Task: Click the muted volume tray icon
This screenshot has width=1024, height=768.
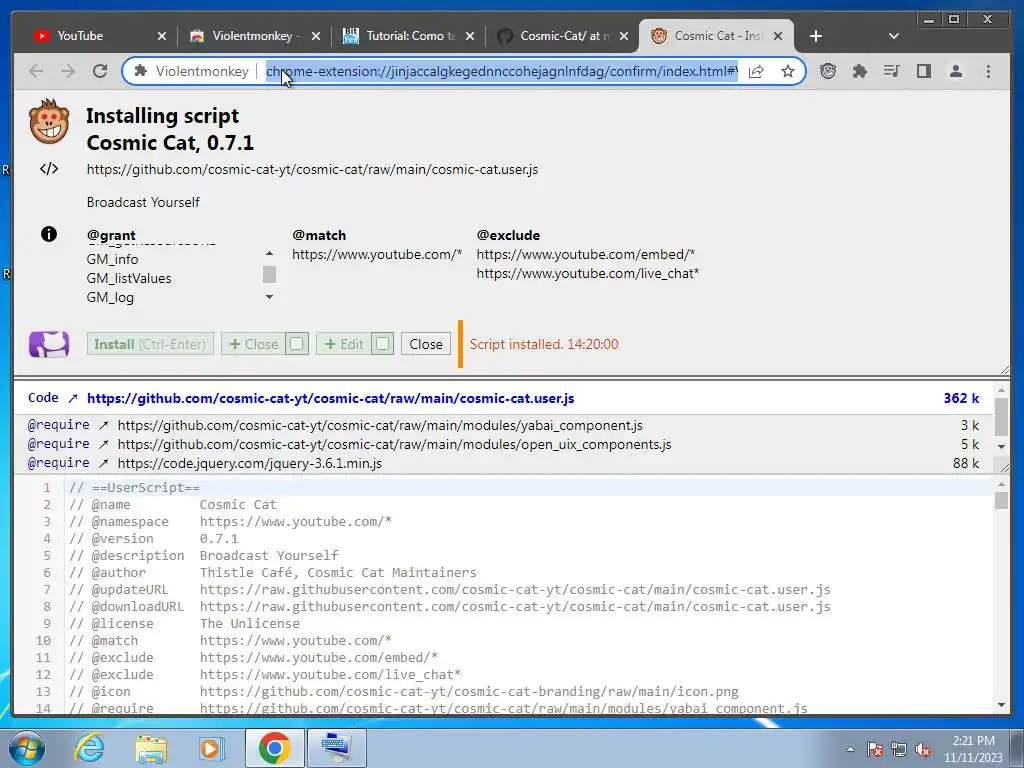Action: pyautogui.click(x=924, y=750)
